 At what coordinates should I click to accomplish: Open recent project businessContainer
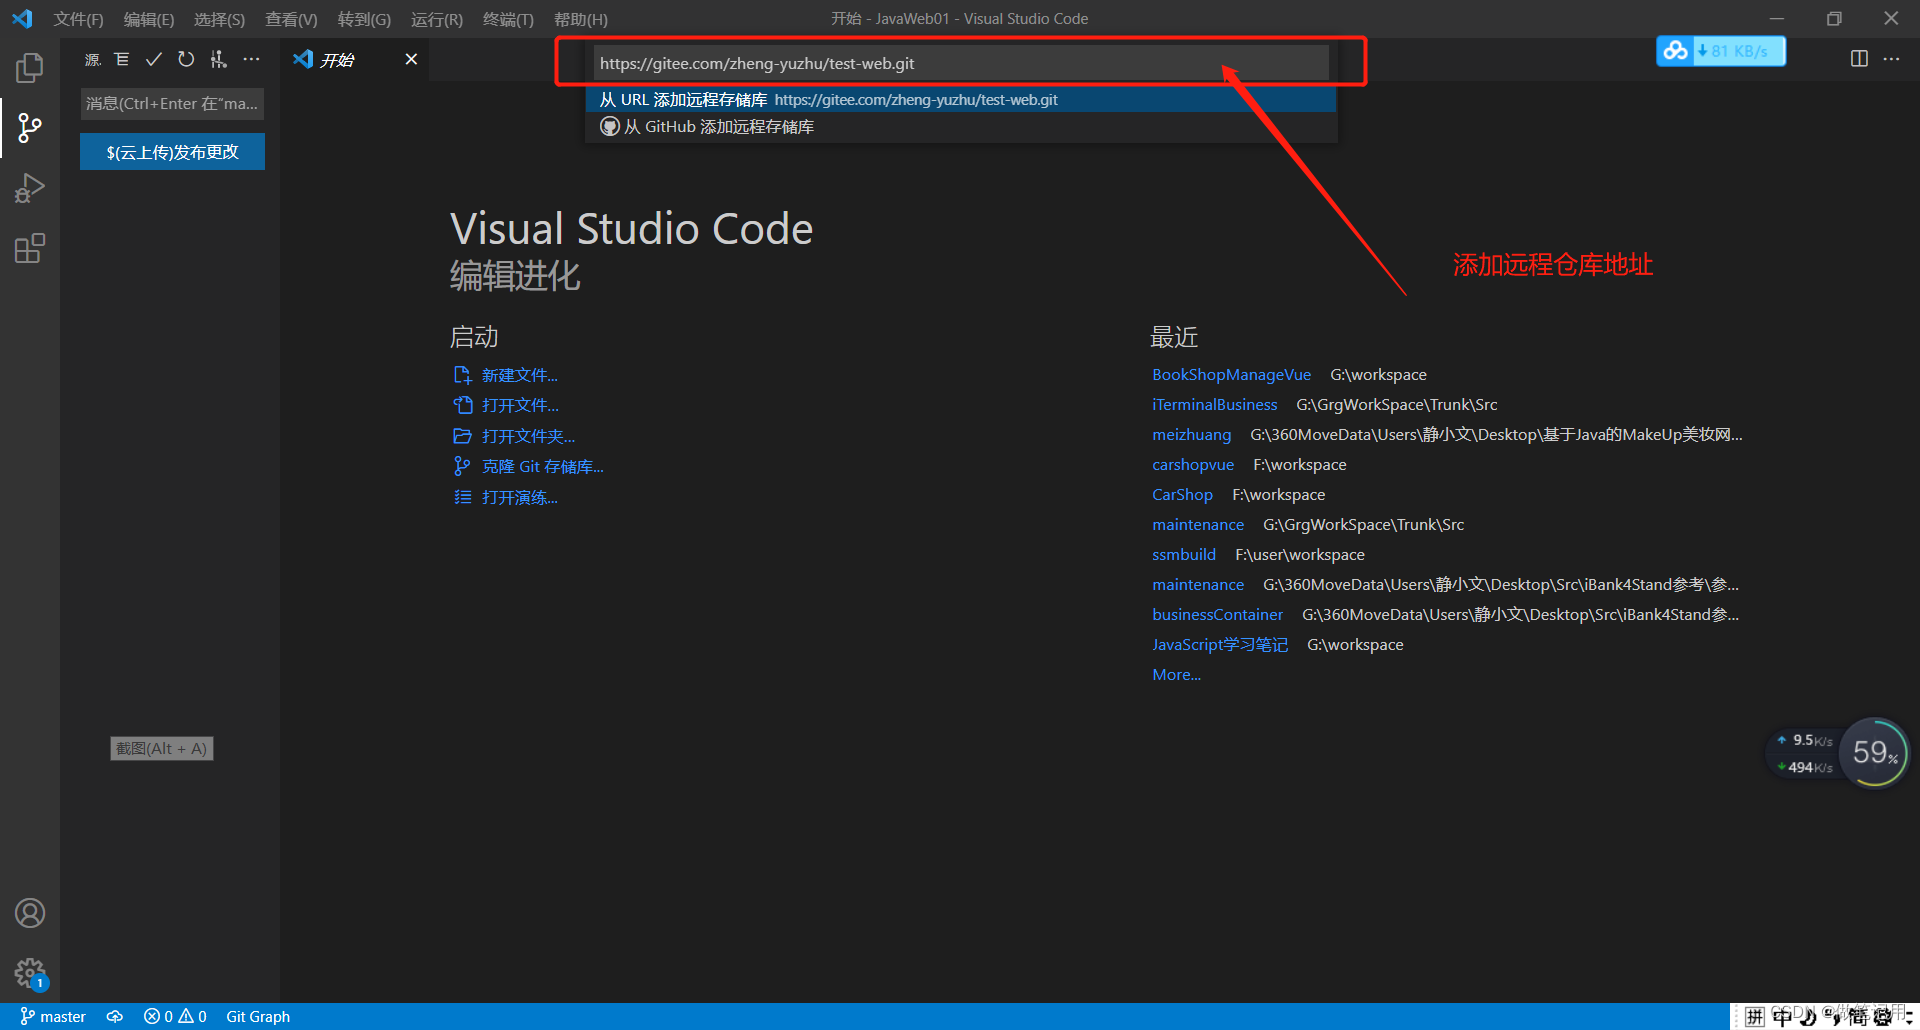(x=1217, y=615)
